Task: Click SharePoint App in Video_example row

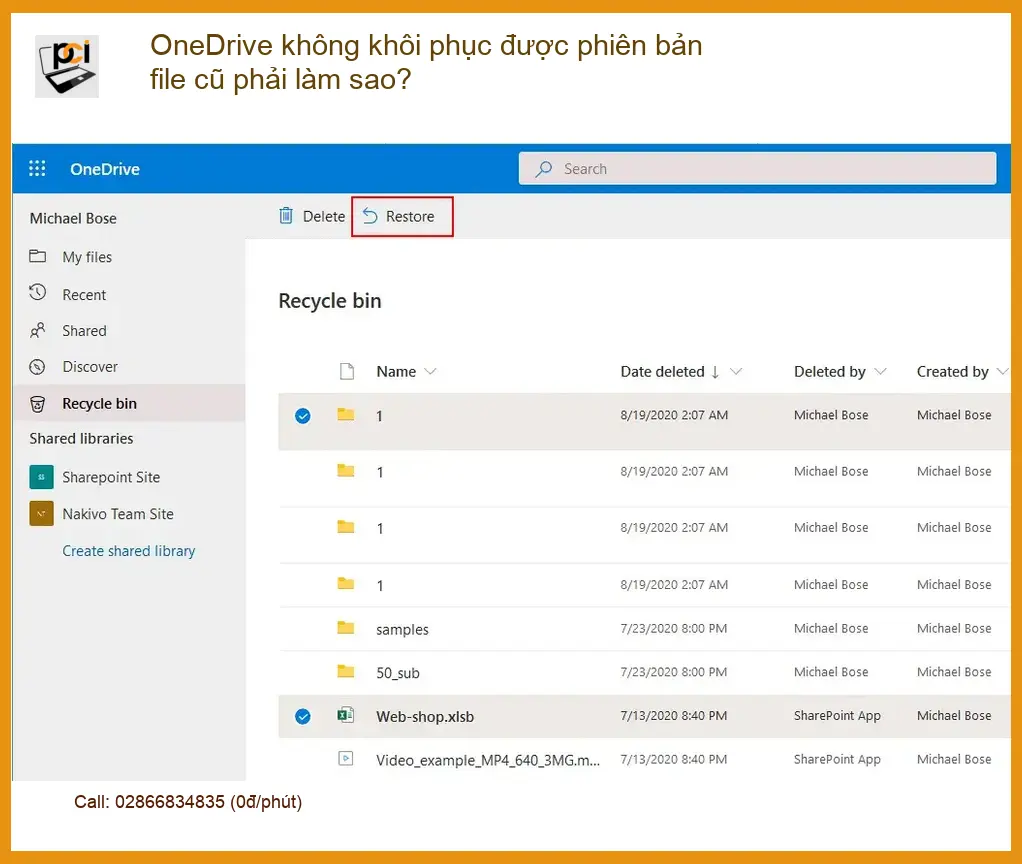Action: pos(837,759)
